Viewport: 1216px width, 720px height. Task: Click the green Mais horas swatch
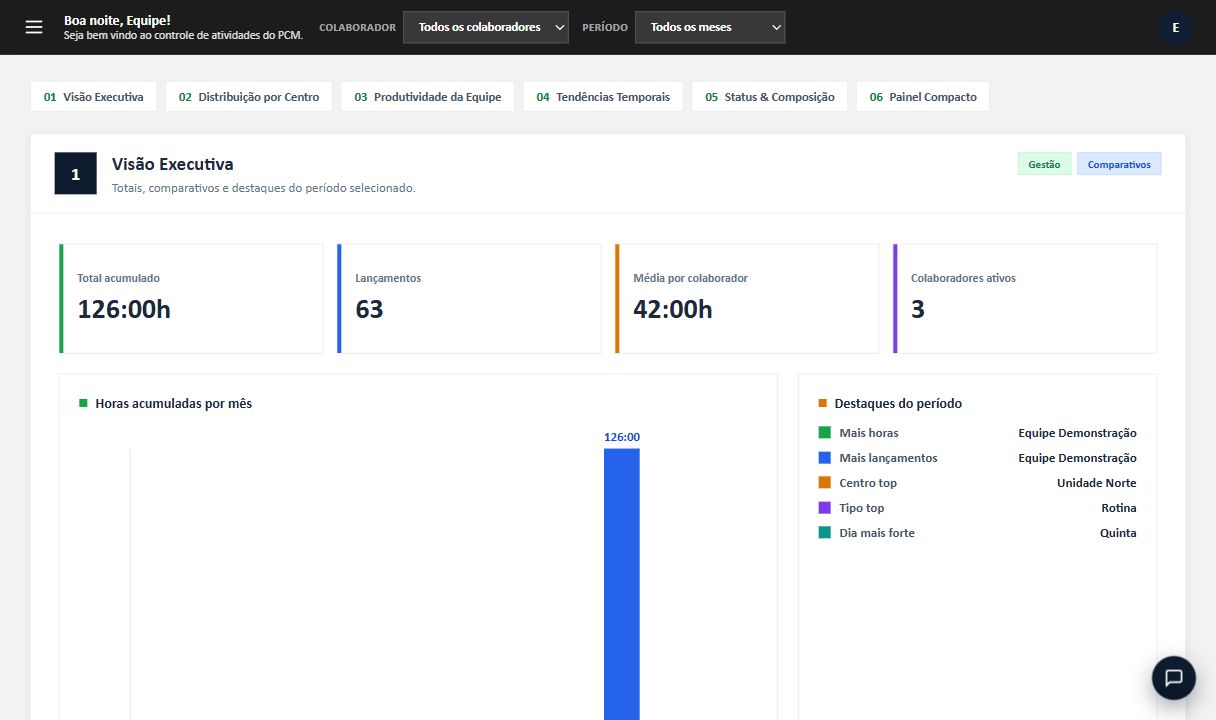[x=825, y=433]
